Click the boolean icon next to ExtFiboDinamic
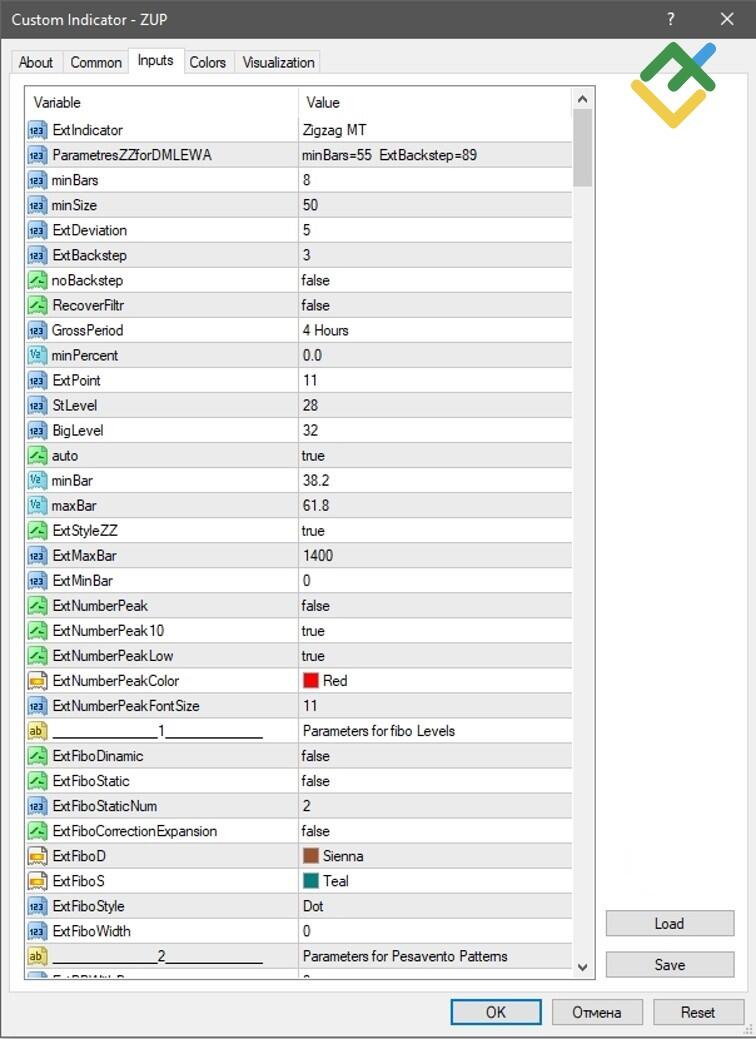 point(37,756)
